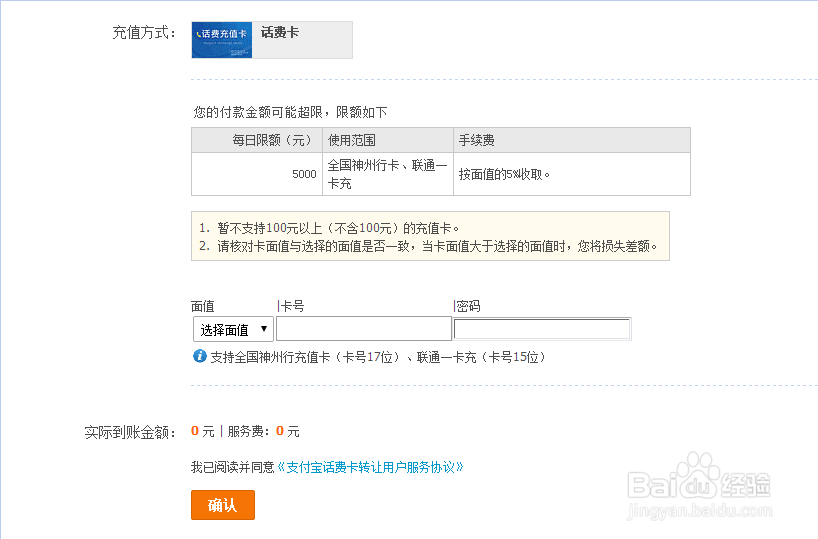Select the 话费卡 recharge method label
Screen dimensions: 818x539
click(x=280, y=33)
